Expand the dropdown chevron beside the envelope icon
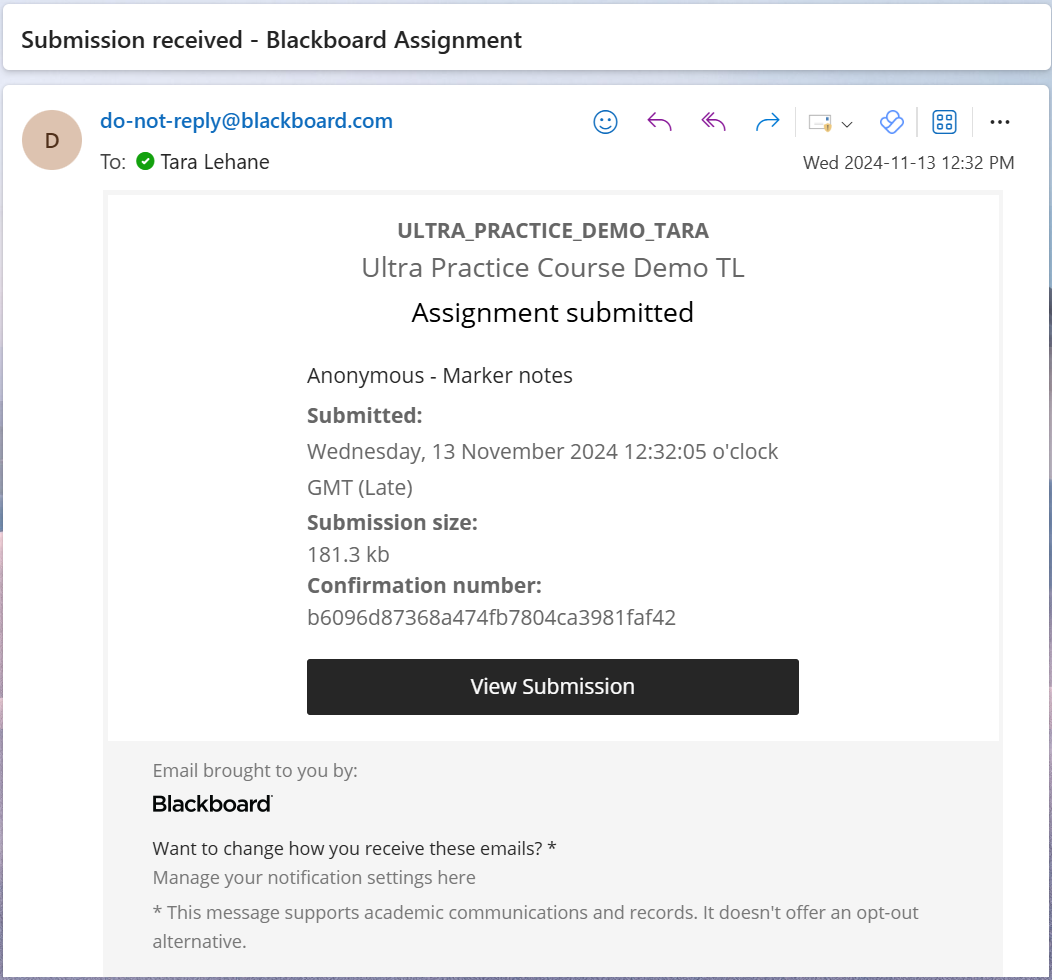 (847, 124)
